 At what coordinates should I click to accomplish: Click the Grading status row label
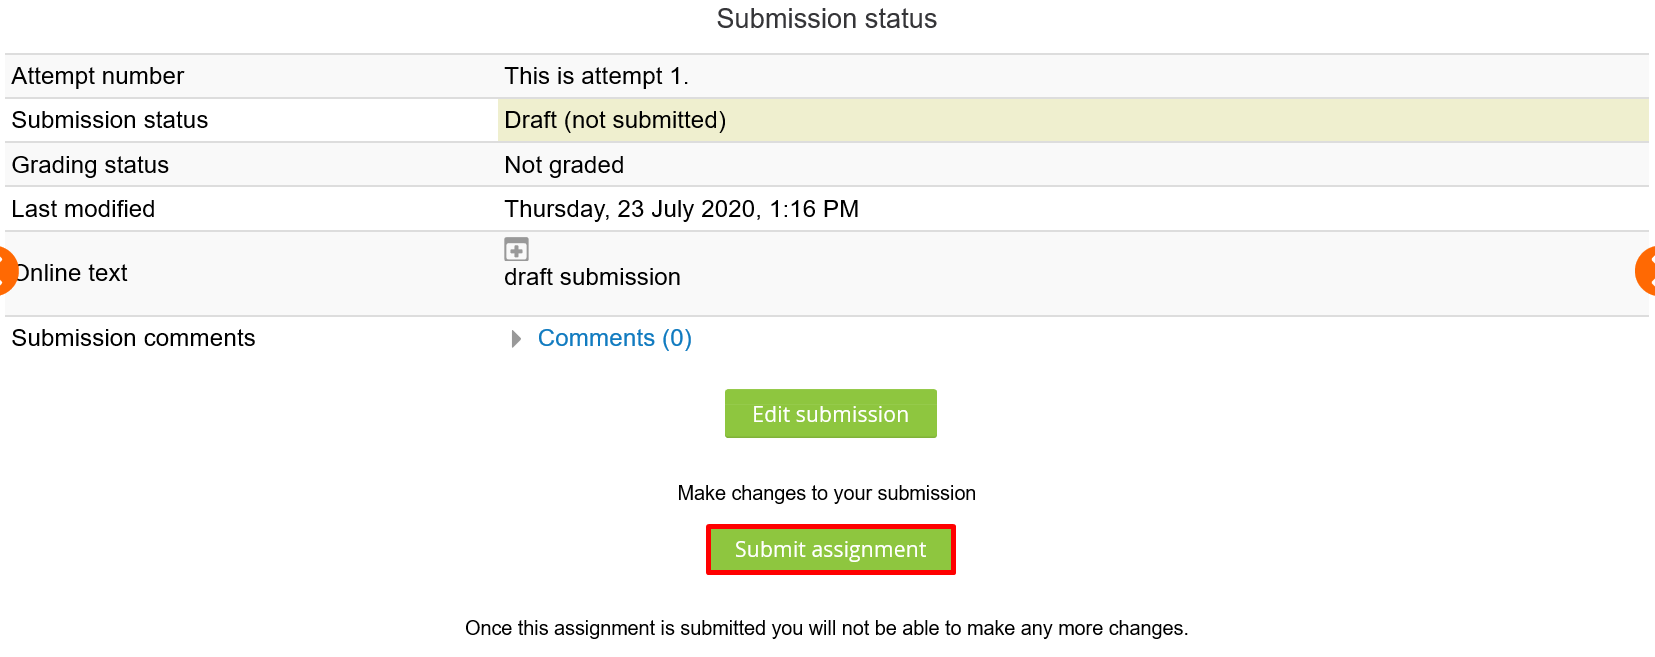tap(90, 165)
